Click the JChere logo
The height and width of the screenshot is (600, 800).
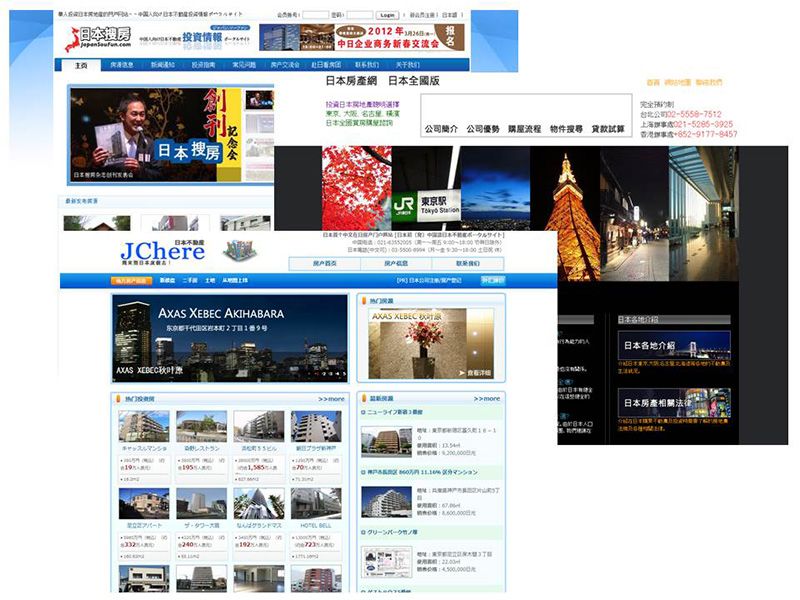click(x=162, y=251)
